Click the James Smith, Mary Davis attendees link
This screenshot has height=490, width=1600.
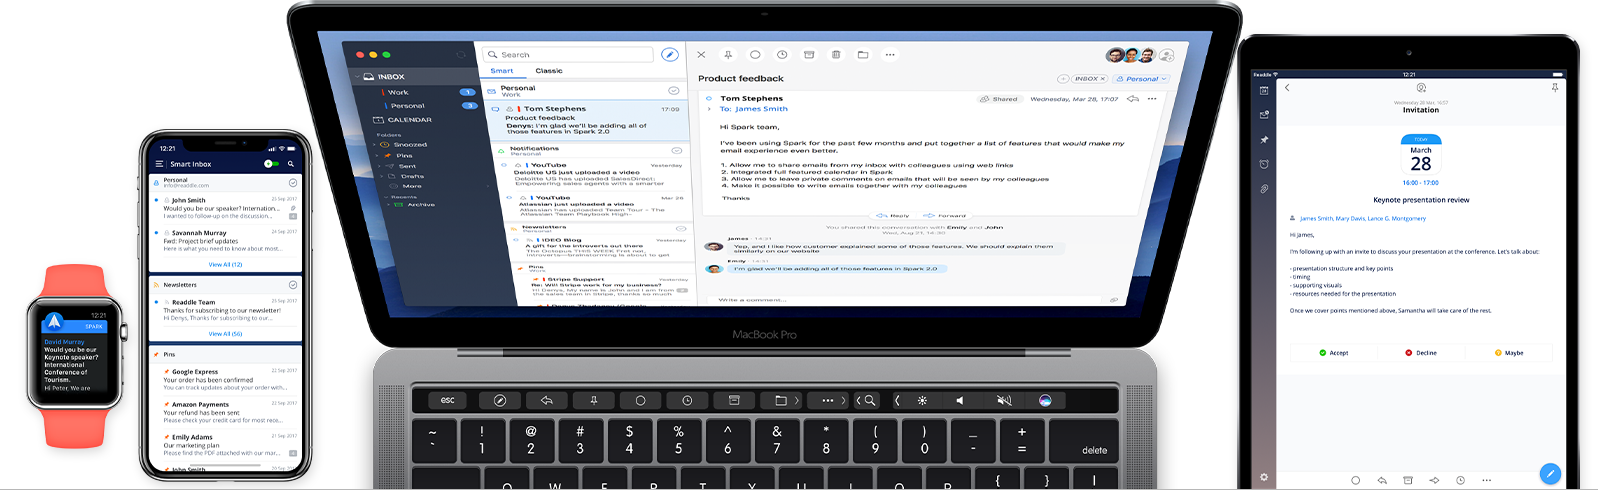(1362, 218)
